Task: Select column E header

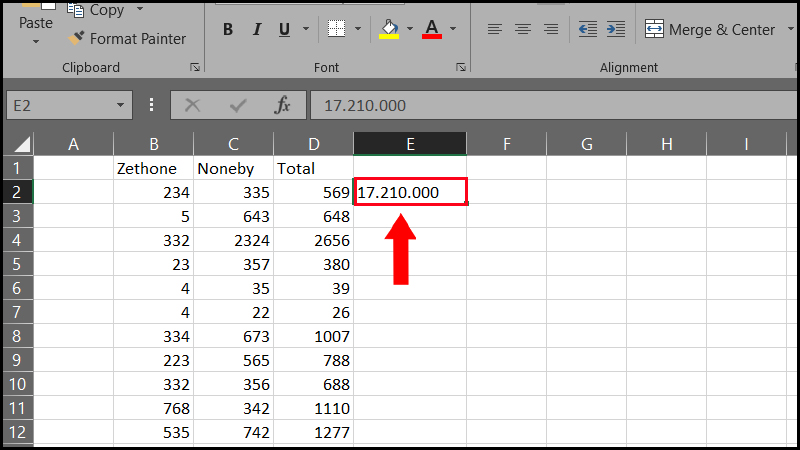Action: click(410, 144)
